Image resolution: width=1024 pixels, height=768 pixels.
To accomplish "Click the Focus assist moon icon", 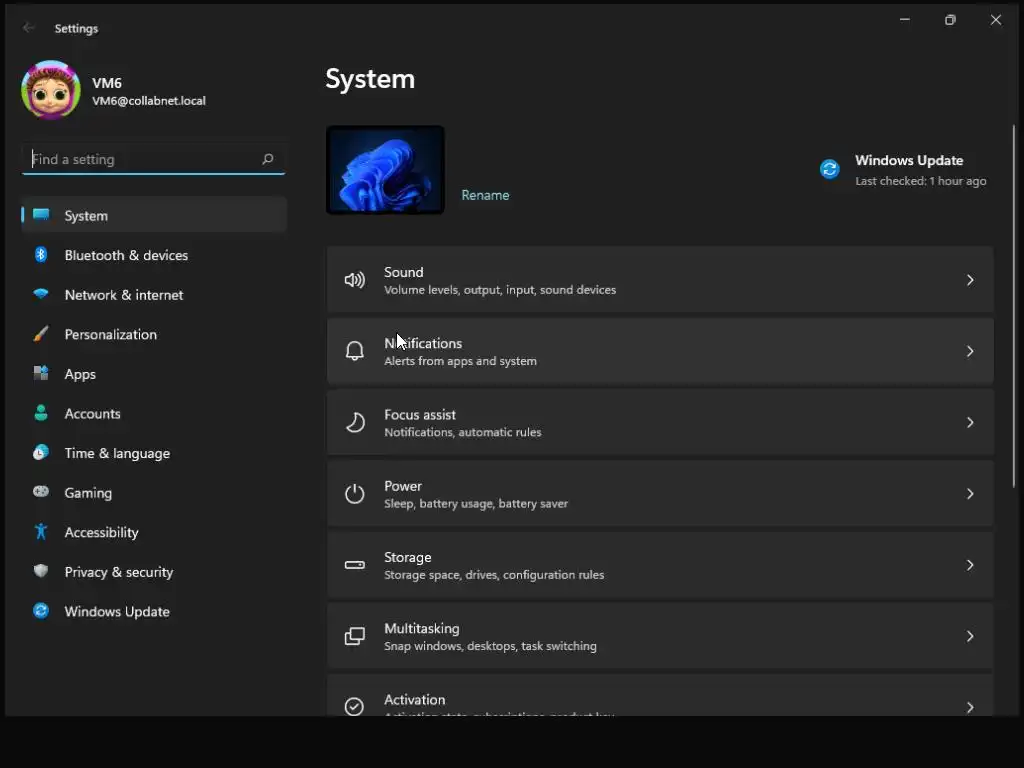I will [x=355, y=423].
